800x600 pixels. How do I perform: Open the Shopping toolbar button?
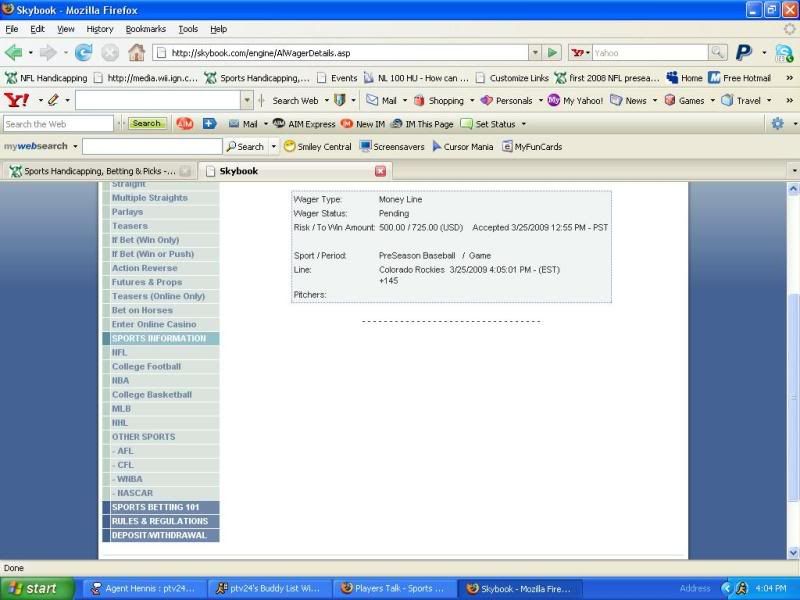click(440, 101)
